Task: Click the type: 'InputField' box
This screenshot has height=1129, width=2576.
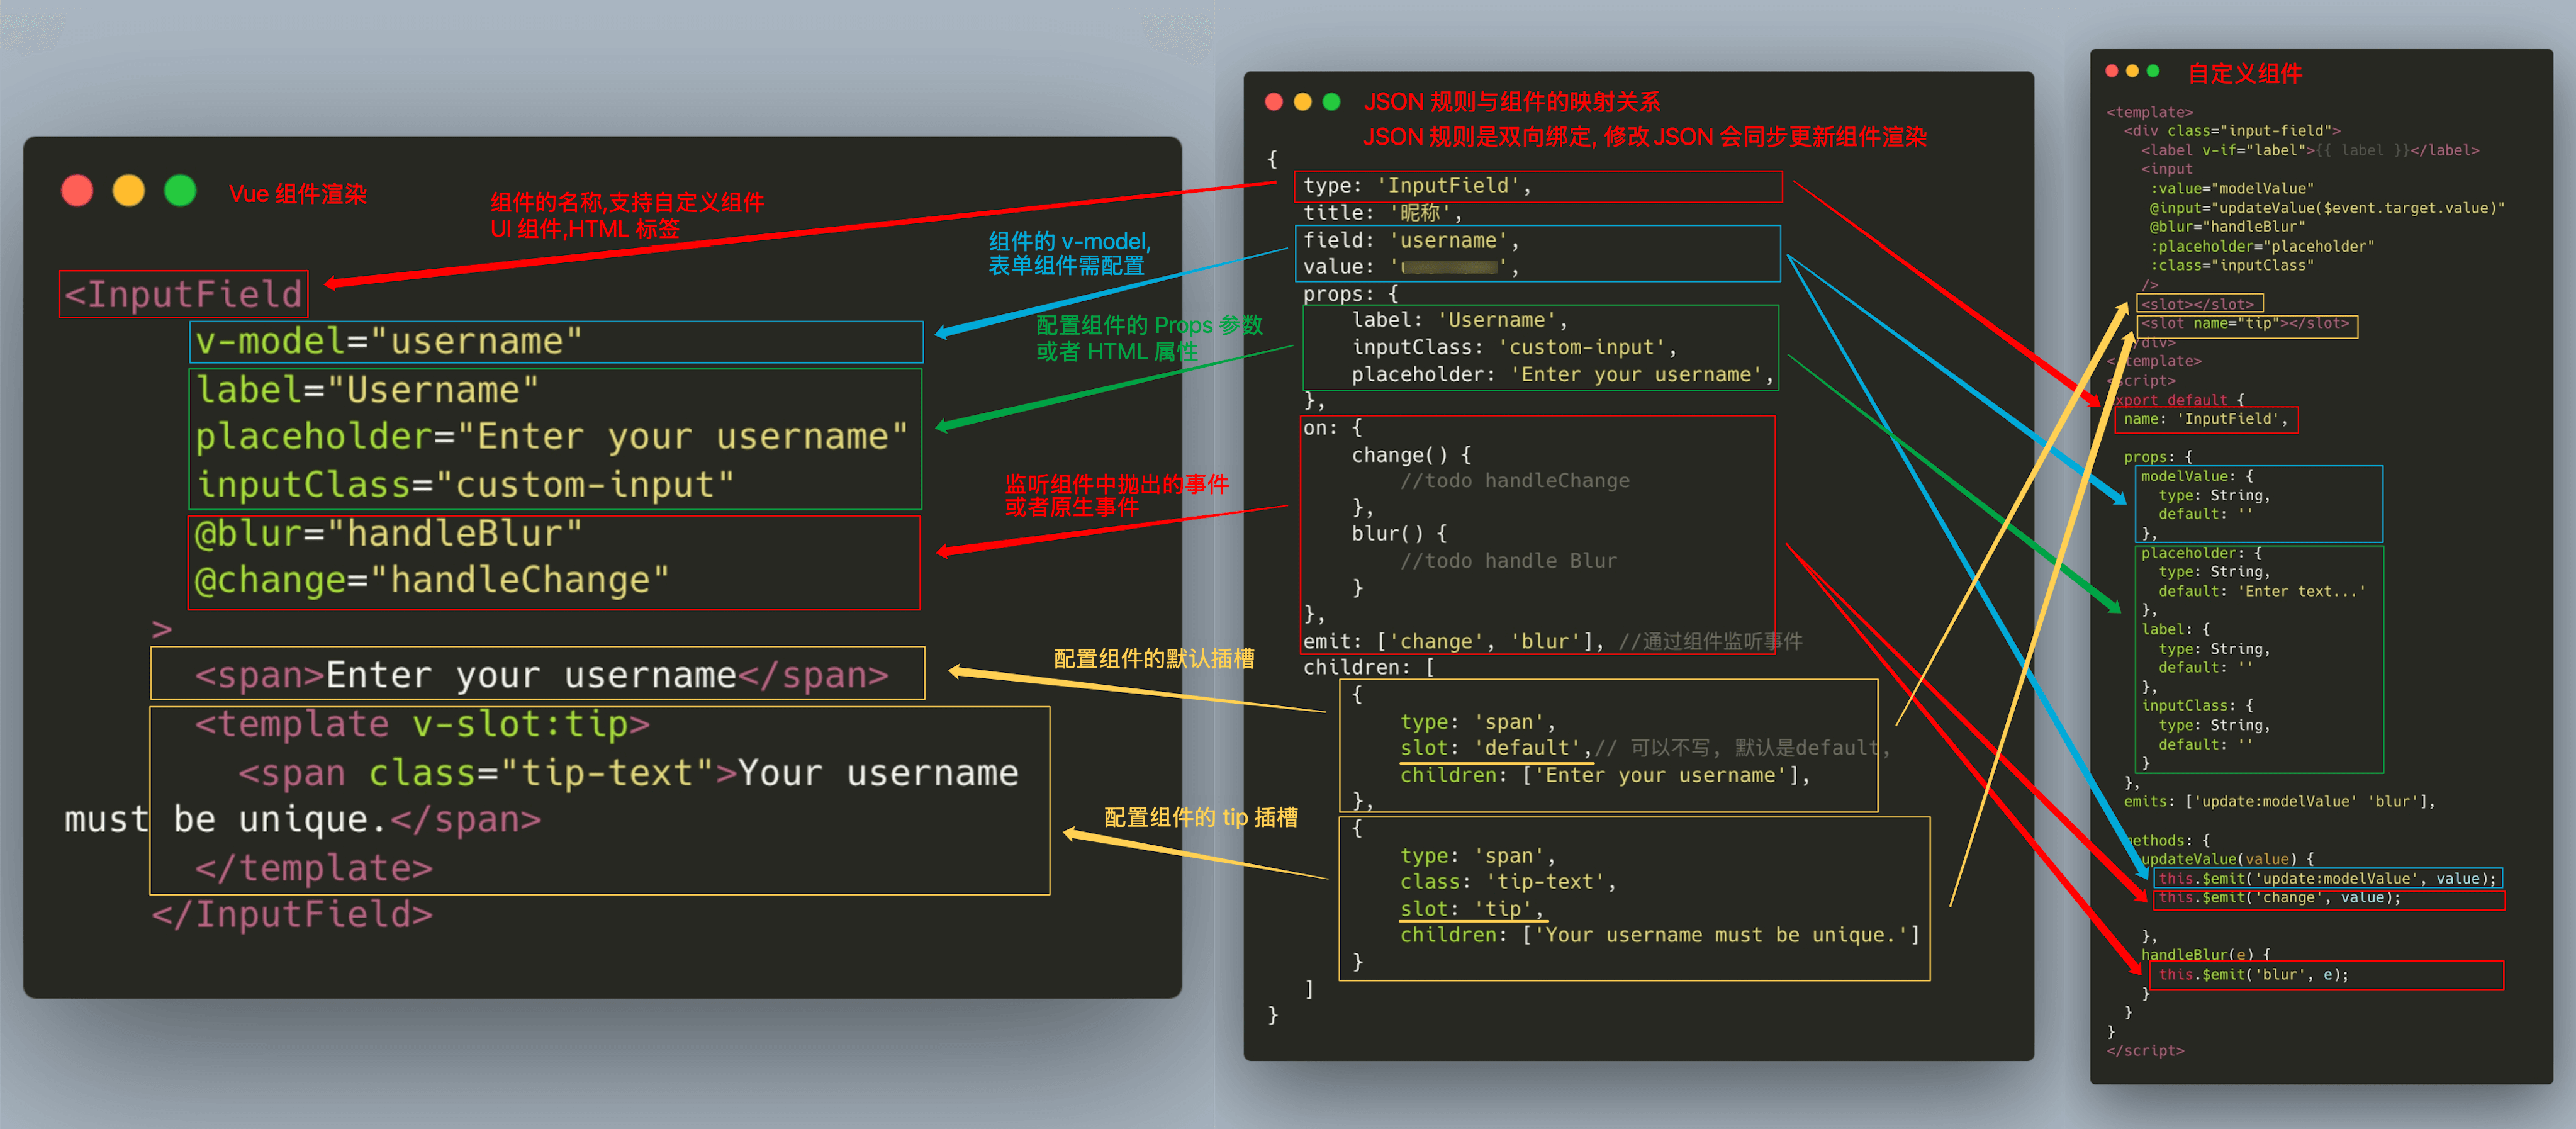Action: (x=1537, y=186)
